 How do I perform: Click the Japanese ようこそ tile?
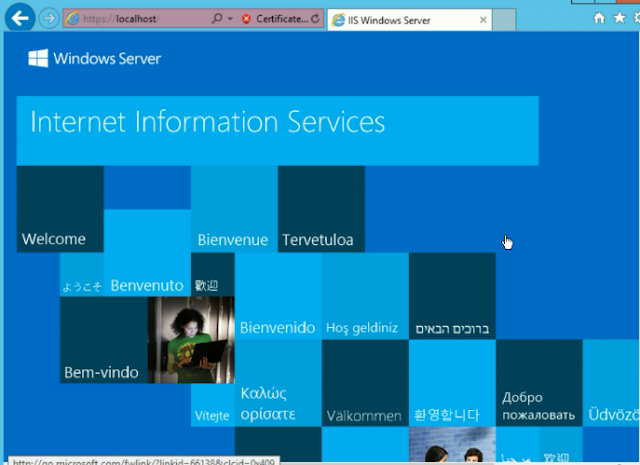coord(82,274)
